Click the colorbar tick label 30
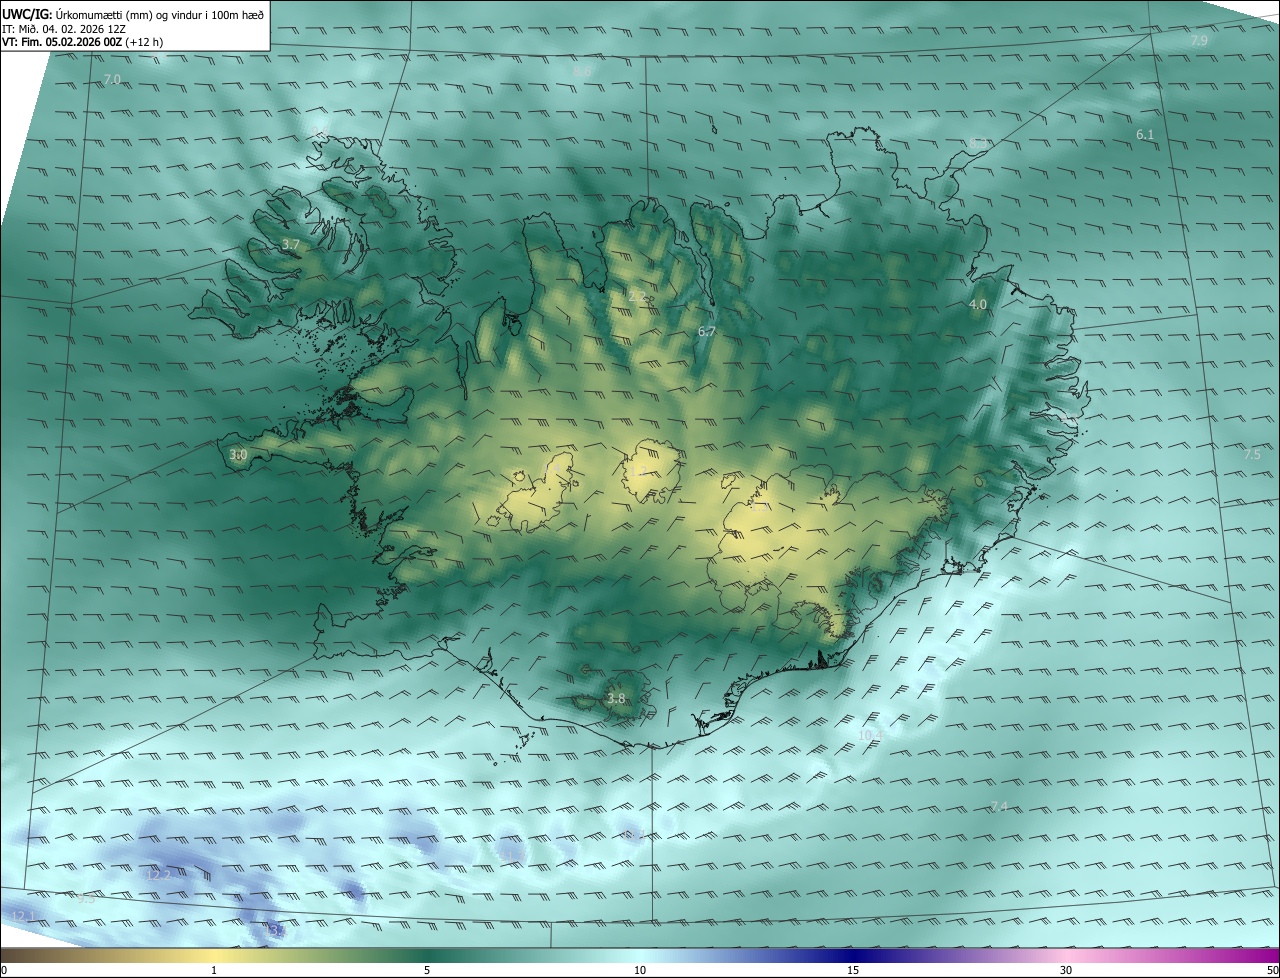The width and height of the screenshot is (1280, 978). [x=1066, y=970]
